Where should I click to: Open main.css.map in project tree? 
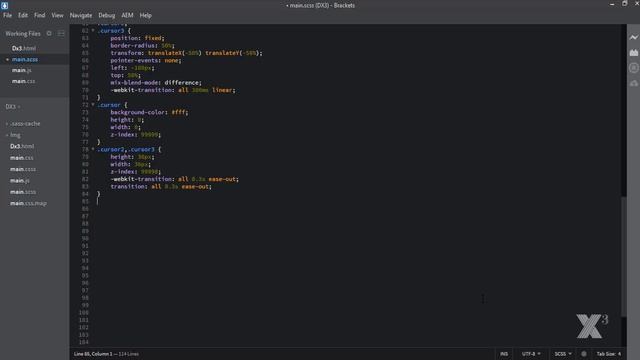[28, 203]
